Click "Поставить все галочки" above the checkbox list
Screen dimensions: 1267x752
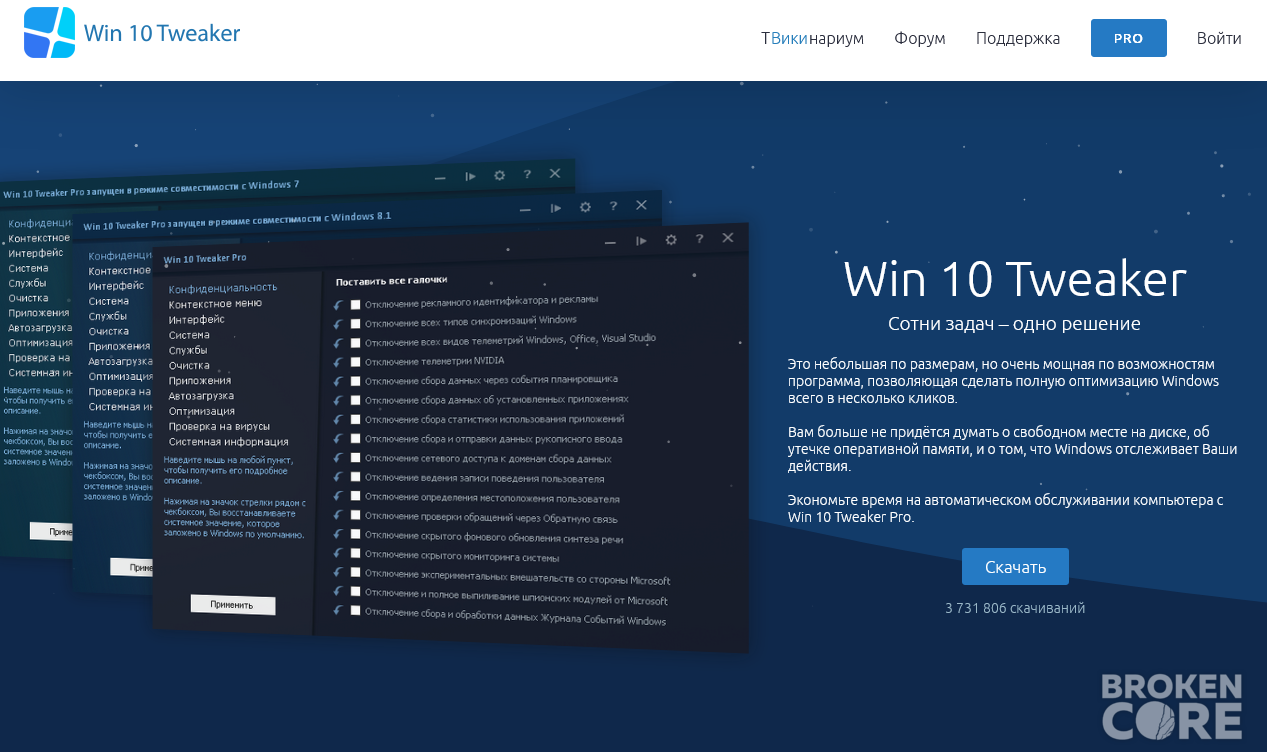pos(391,281)
